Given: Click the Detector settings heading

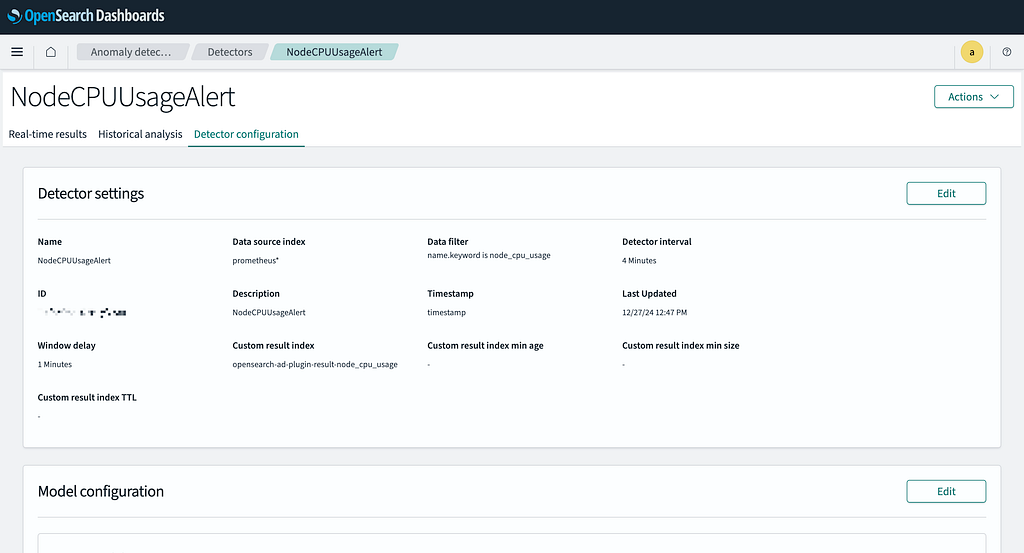Looking at the screenshot, I should (91, 193).
